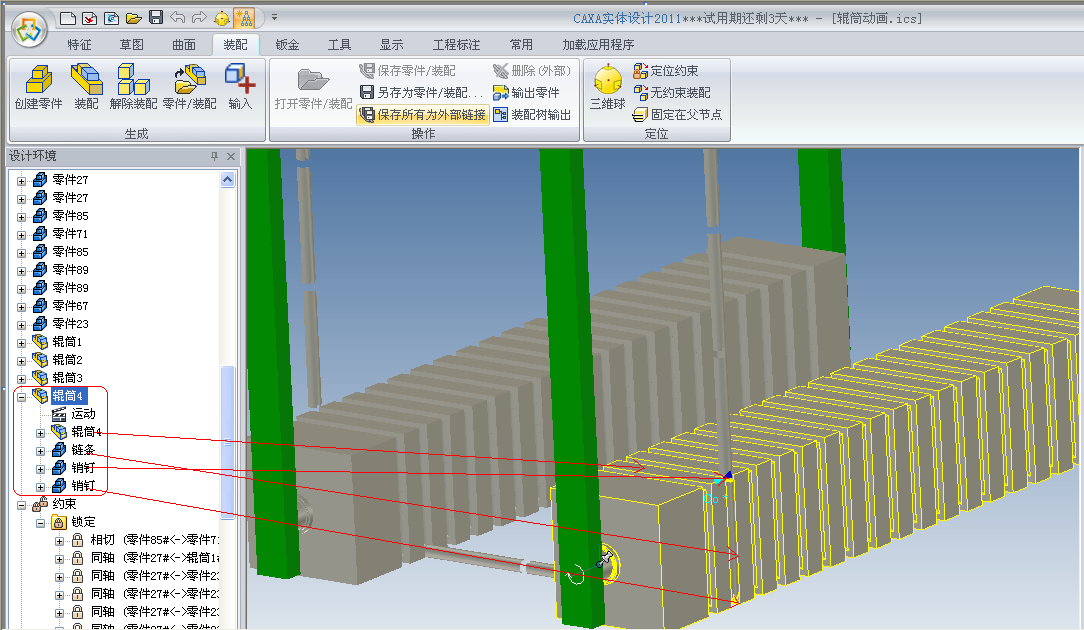This screenshot has height=630, width=1084.
Task: Select the highlighted 辊筒4 assembly in the tree
Action: pos(68,396)
